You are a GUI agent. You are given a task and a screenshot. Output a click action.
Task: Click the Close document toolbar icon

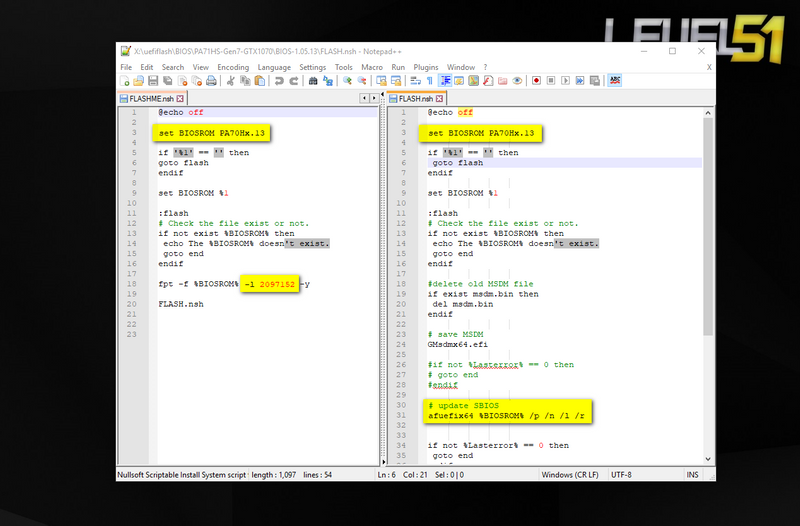(x=182, y=81)
